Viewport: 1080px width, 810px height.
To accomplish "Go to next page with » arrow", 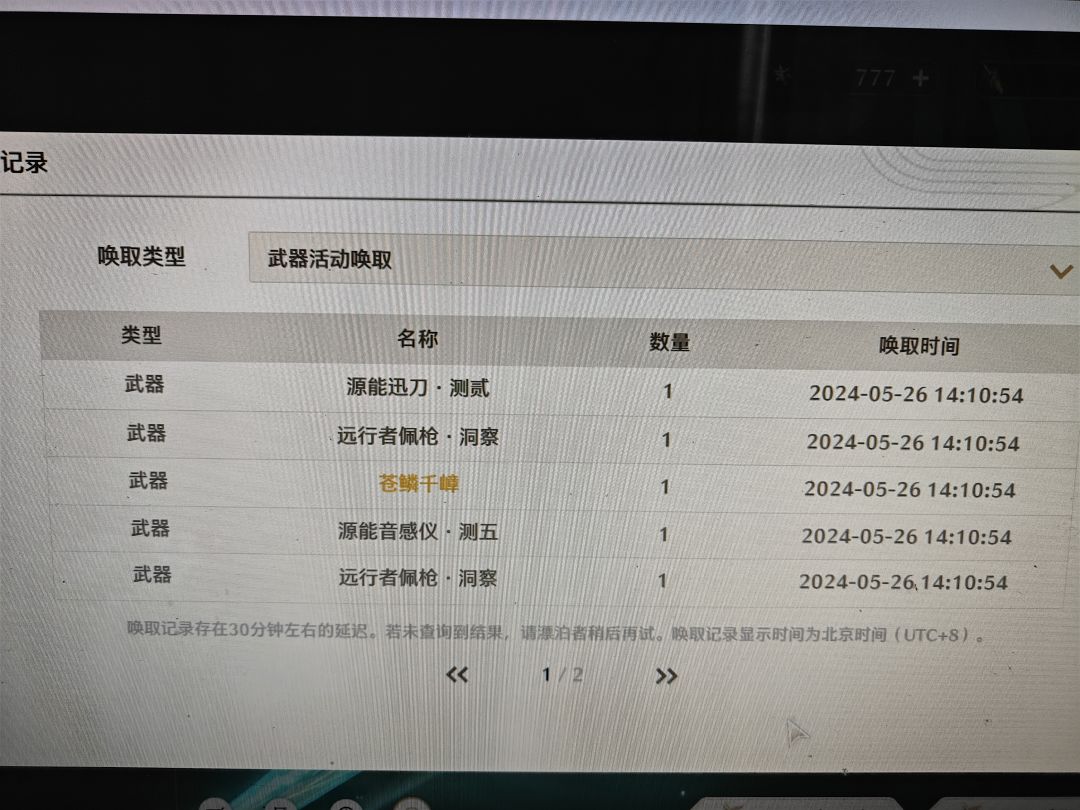I will (x=666, y=676).
